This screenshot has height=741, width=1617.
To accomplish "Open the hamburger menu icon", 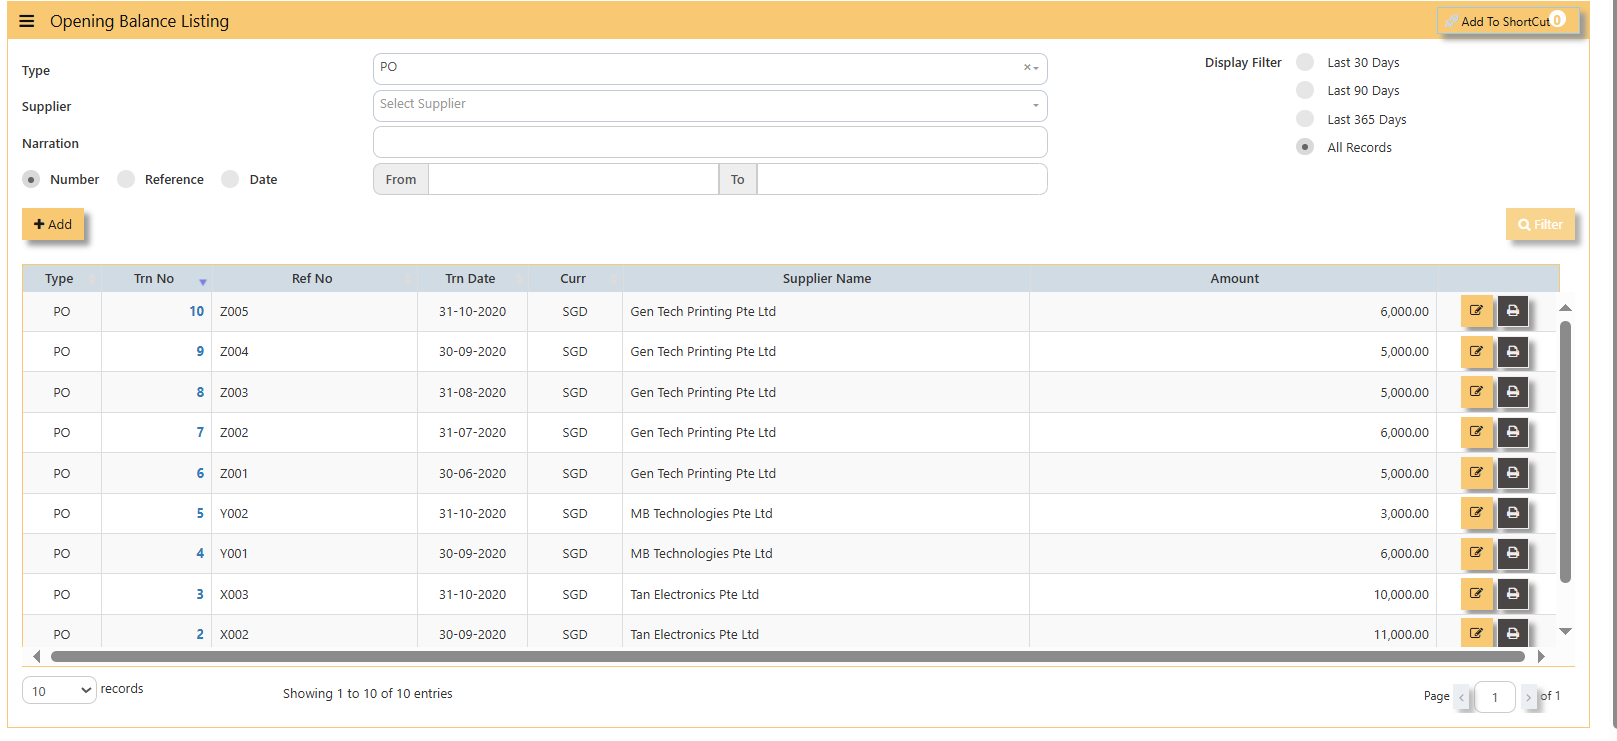I will pos(27,21).
